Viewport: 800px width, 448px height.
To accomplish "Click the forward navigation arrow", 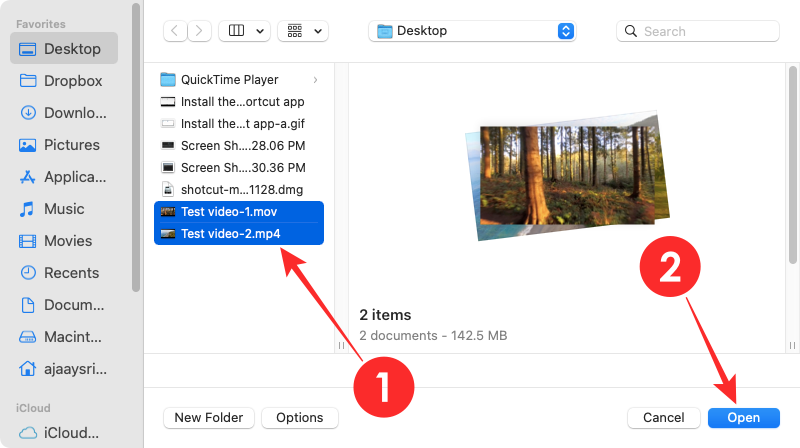I will click(x=200, y=31).
